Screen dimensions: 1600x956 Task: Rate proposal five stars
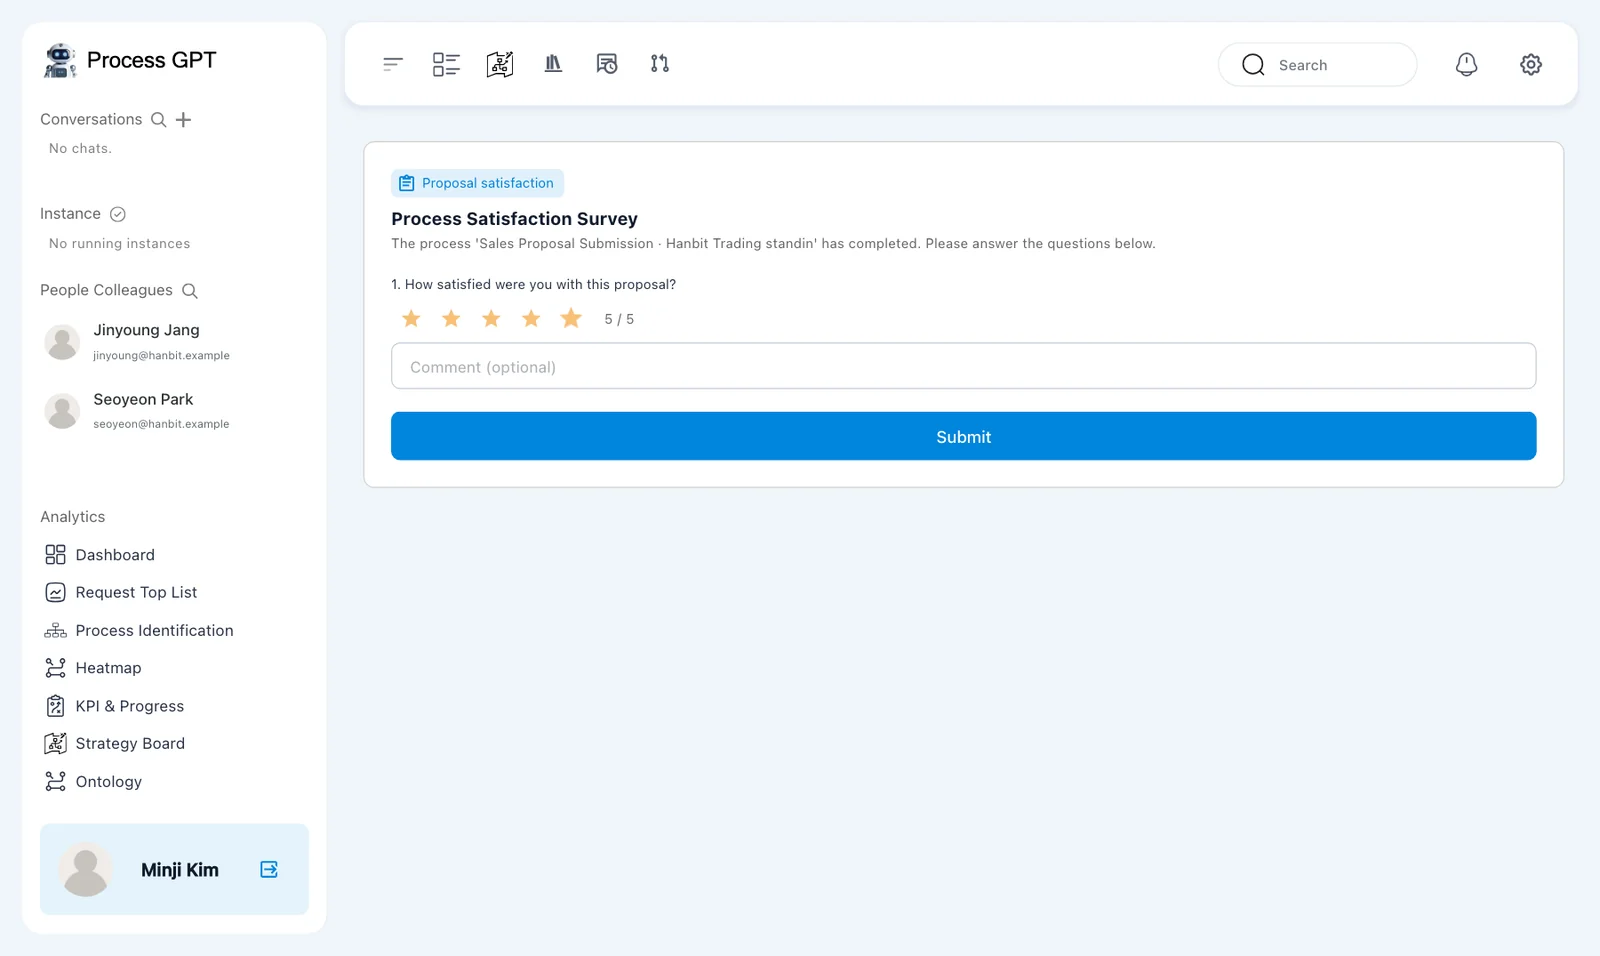[571, 318]
